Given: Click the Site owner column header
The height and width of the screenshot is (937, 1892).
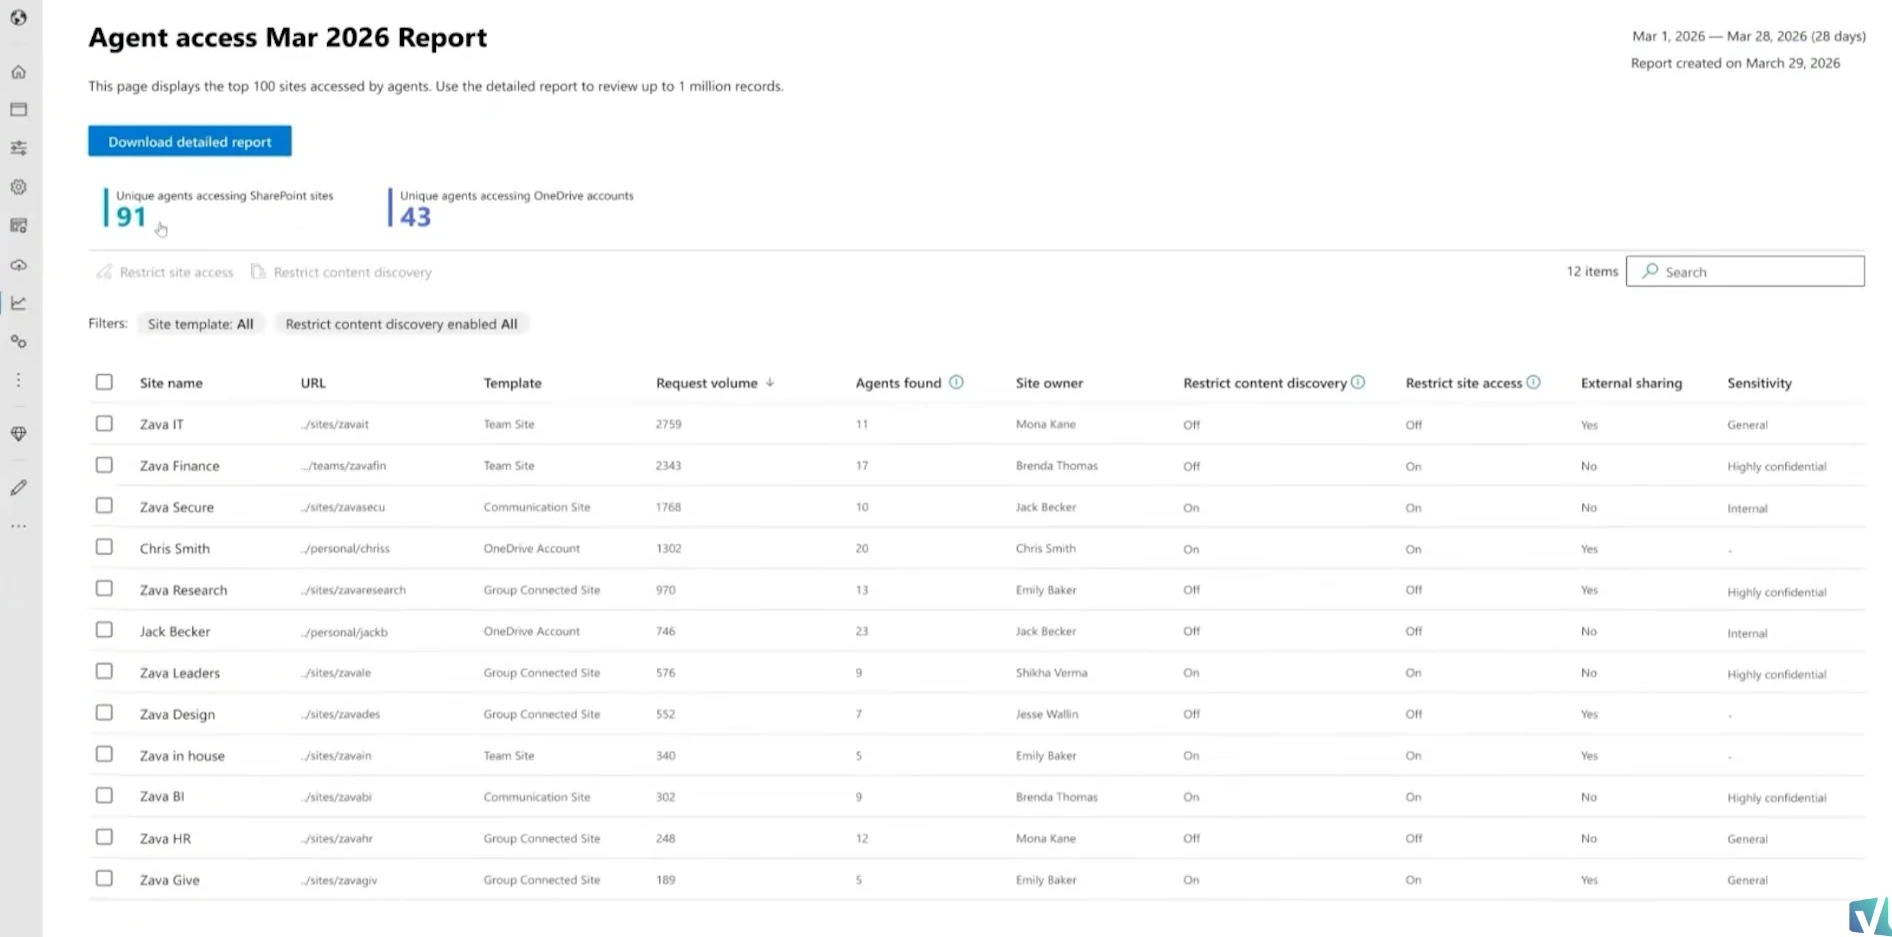Looking at the screenshot, I should (1049, 383).
